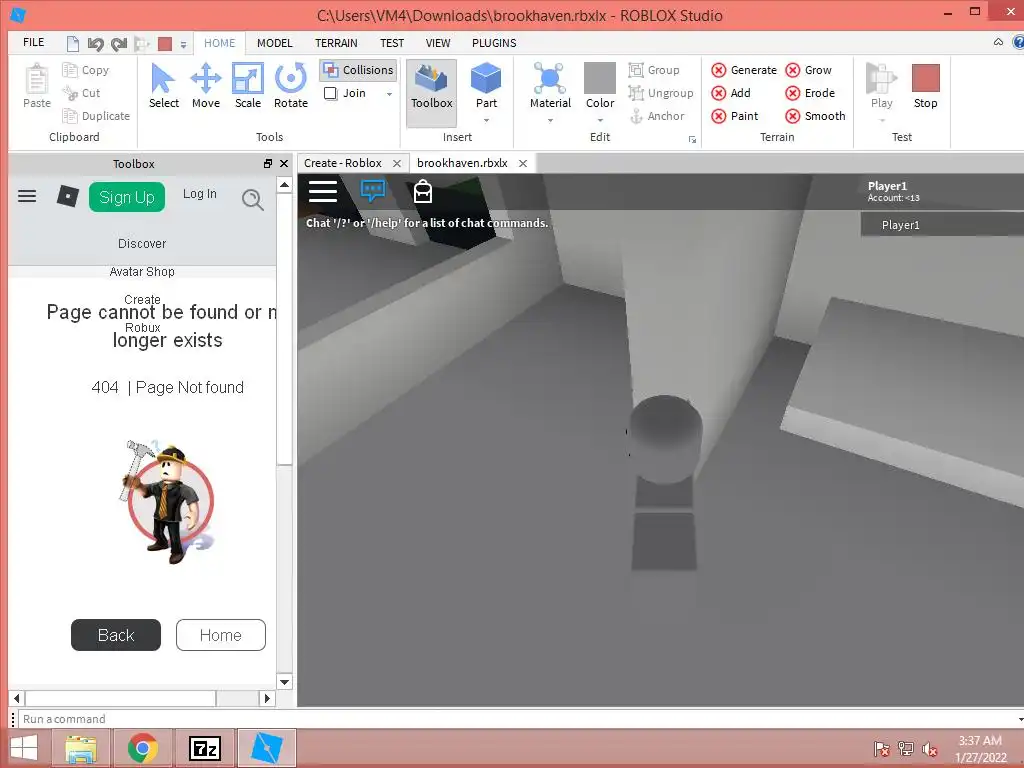This screenshot has width=1024, height=768.
Task: Open quick access toolbar customize arrow
Action: (x=184, y=44)
